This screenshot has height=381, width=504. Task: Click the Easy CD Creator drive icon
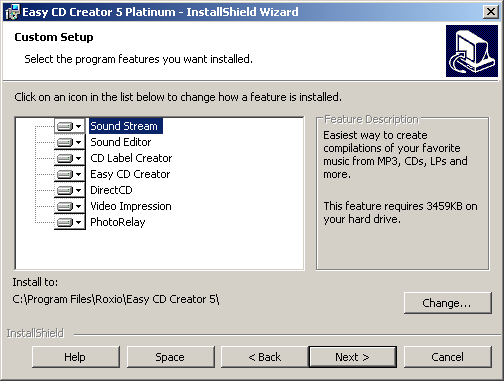click(x=65, y=174)
